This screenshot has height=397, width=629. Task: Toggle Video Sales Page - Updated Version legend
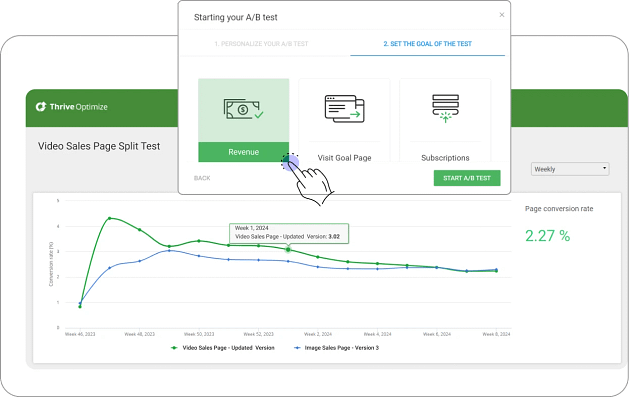point(223,348)
